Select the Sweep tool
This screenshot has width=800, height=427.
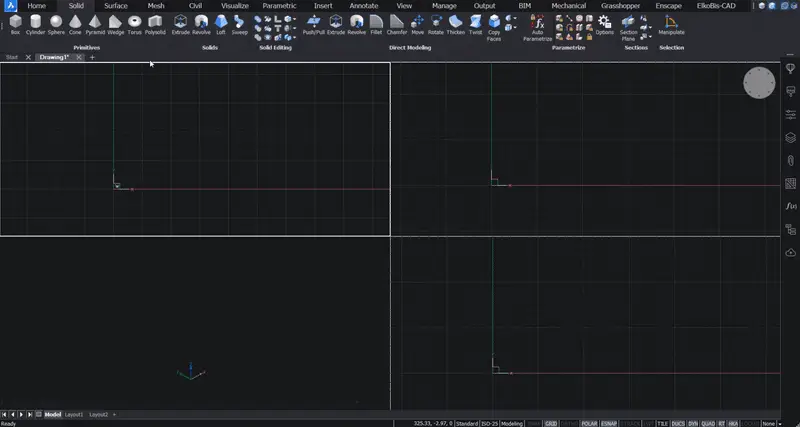pyautogui.click(x=239, y=24)
